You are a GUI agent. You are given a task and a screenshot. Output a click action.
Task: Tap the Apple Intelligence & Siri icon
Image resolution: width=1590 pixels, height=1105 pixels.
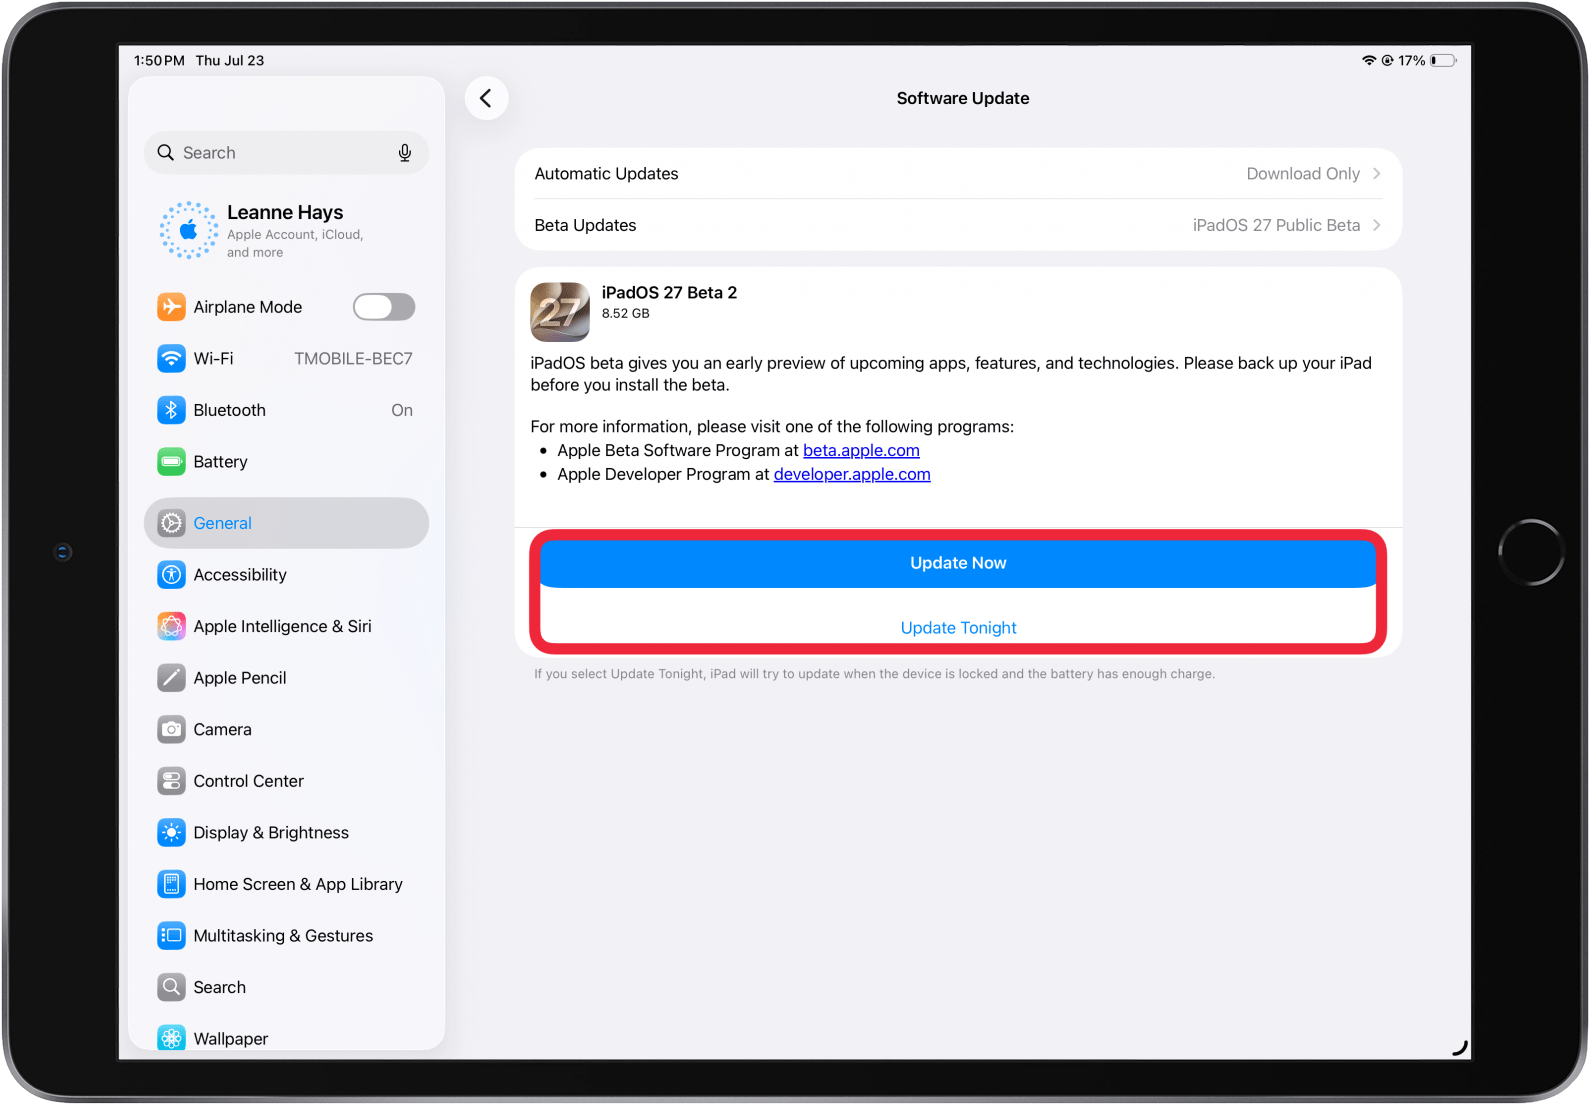click(x=171, y=626)
